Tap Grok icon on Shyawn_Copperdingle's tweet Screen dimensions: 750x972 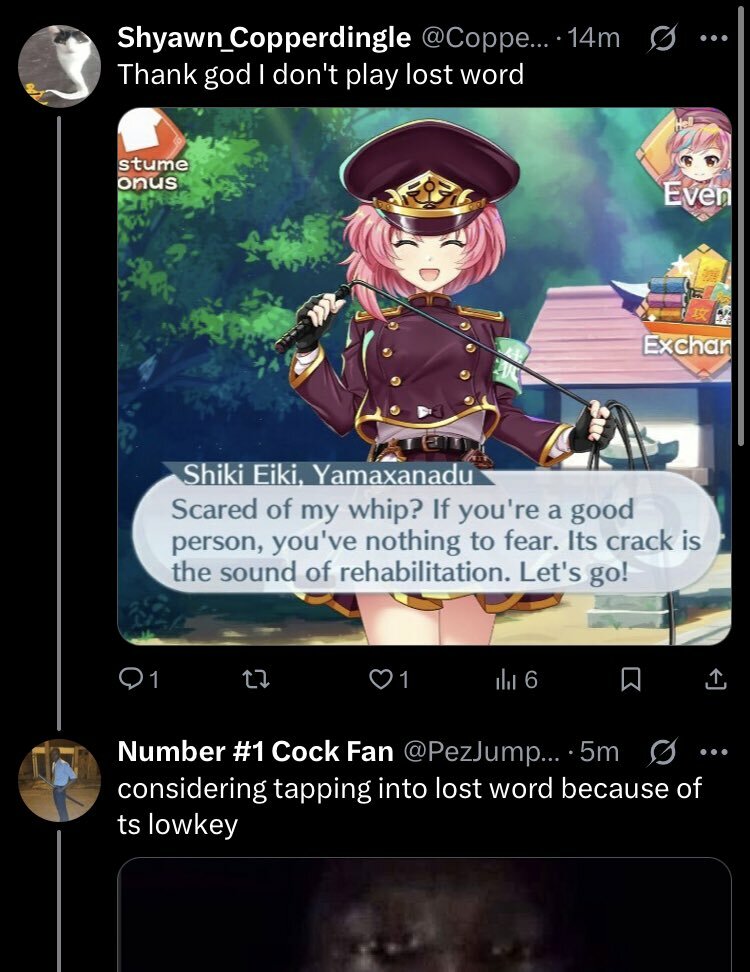pos(661,38)
